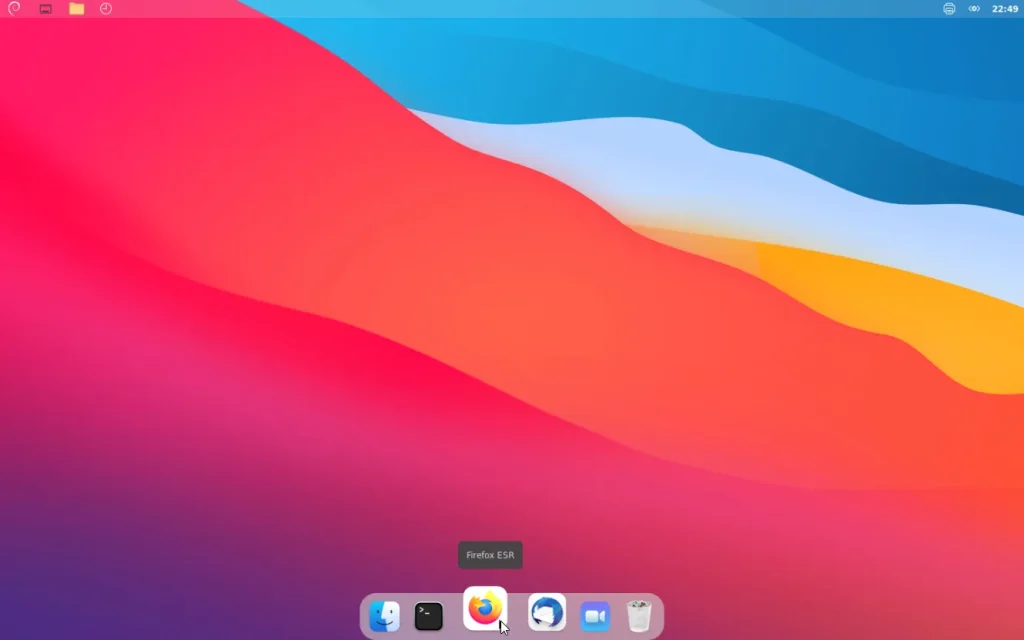The width and height of the screenshot is (1024, 640).
Task: Open Thunderbird mail from the dock
Action: (x=547, y=612)
